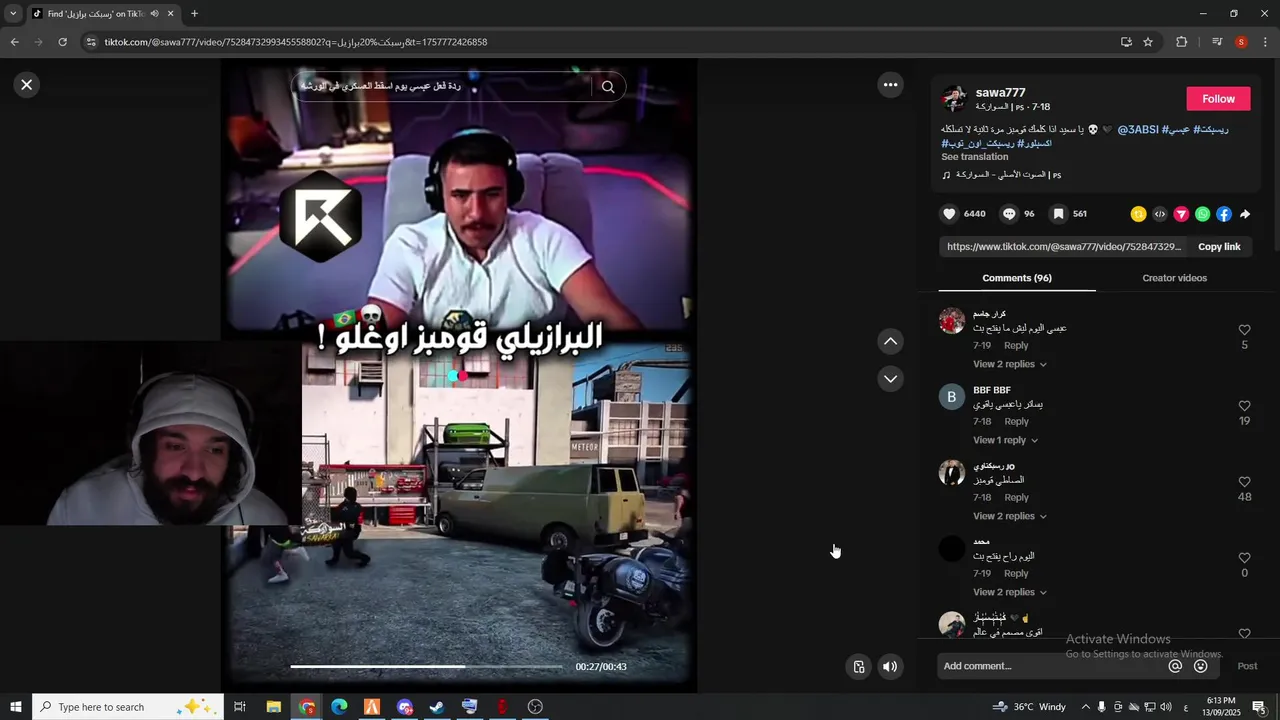1280x720 pixels.
Task: Like محمد's comment with 0 likes
Action: coord(1244,558)
